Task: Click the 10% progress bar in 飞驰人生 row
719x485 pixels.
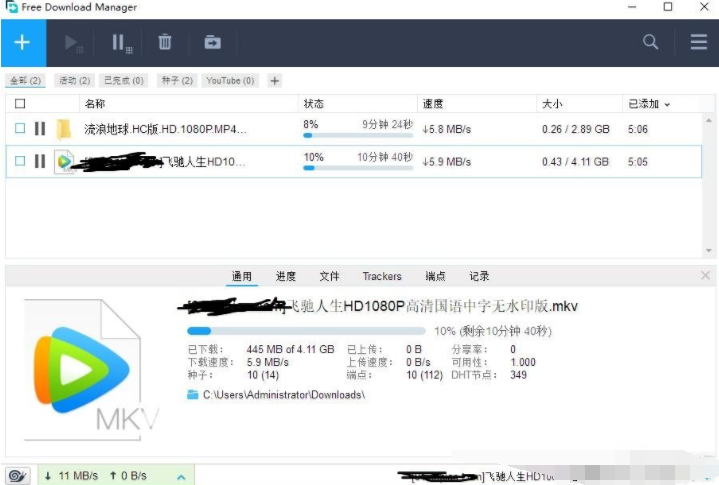Action: [358, 168]
